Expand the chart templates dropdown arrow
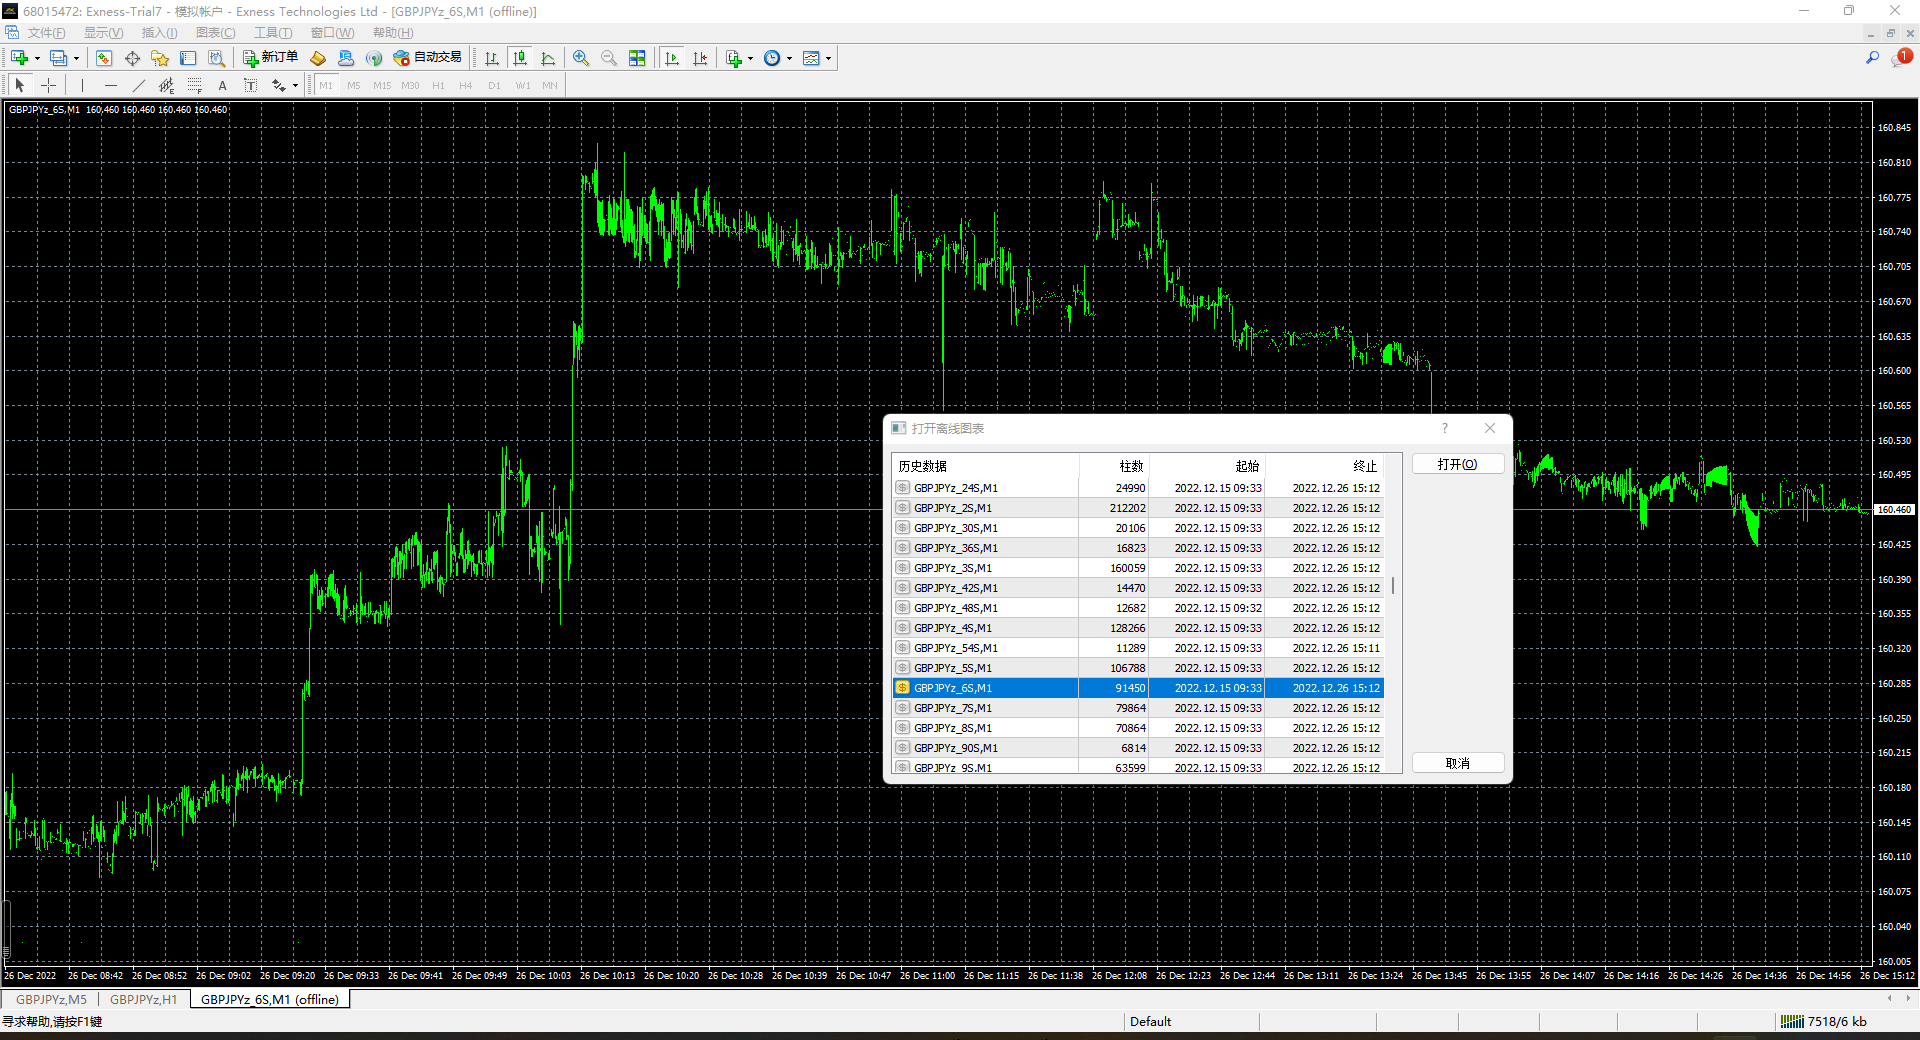Image resolution: width=1920 pixels, height=1040 pixels. [x=828, y=58]
